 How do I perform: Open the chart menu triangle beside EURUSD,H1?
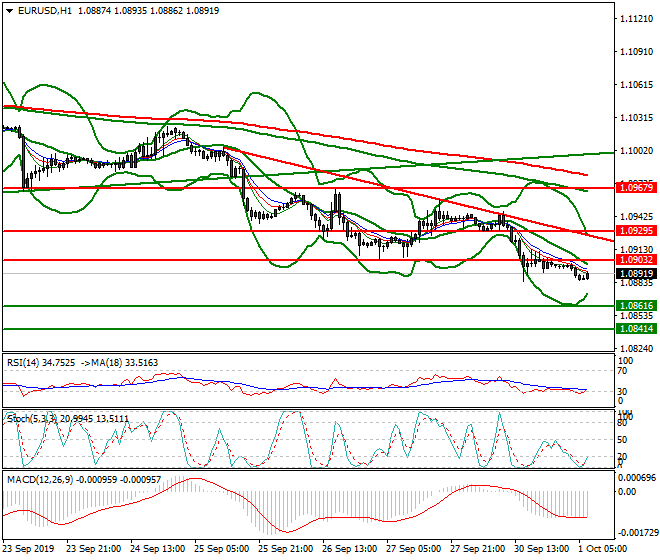9,11
